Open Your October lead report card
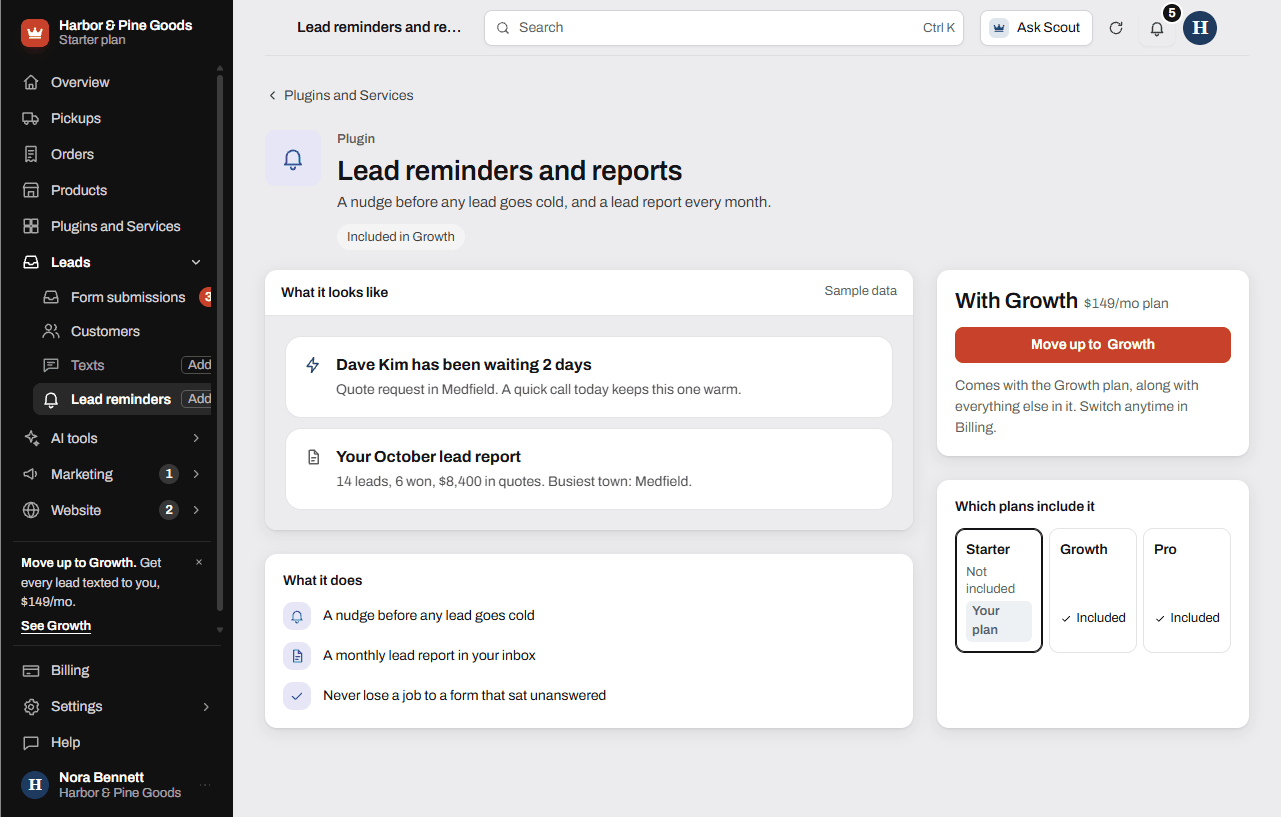The height and width of the screenshot is (817, 1281). coord(589,469)
